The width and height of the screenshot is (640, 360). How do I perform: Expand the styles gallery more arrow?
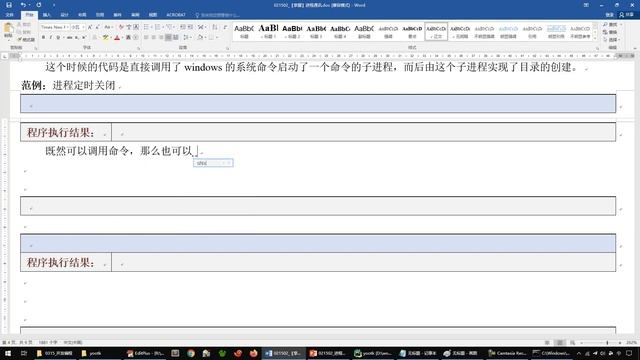pos(595,38)
